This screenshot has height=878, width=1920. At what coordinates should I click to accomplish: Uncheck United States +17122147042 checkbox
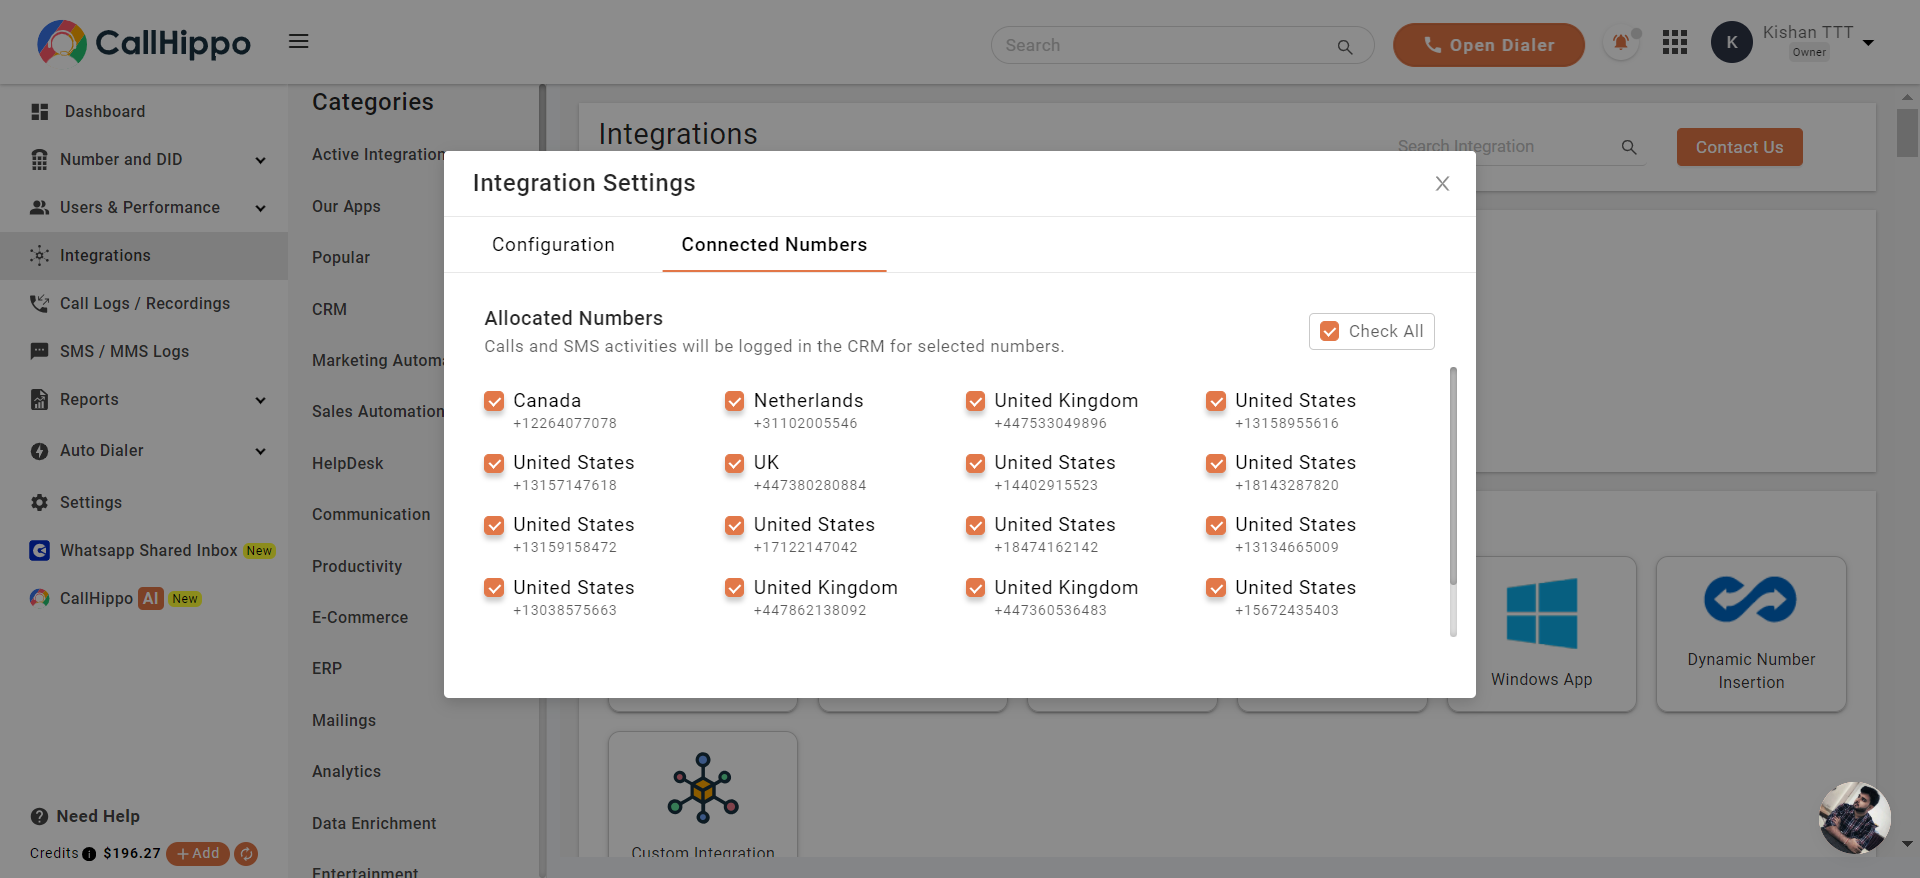click(734, 526)
